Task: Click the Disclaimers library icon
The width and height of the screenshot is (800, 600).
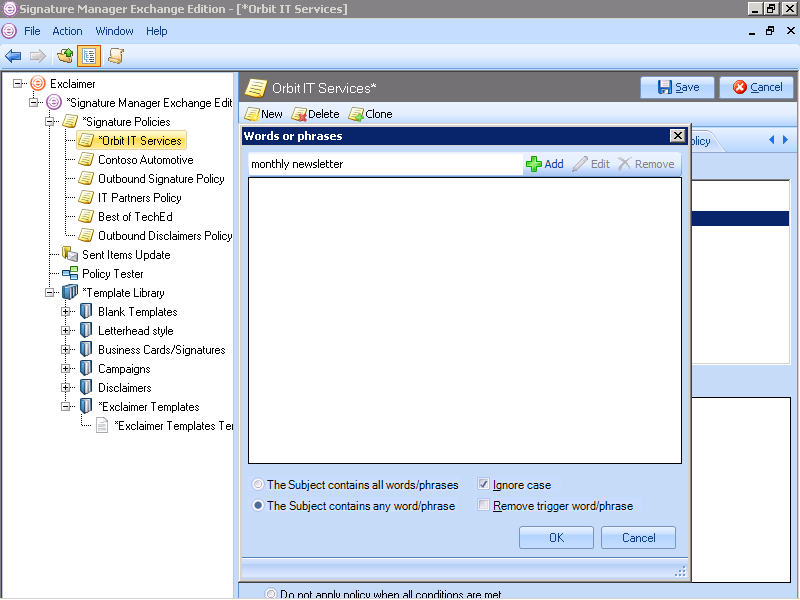Action: [86, 387]
